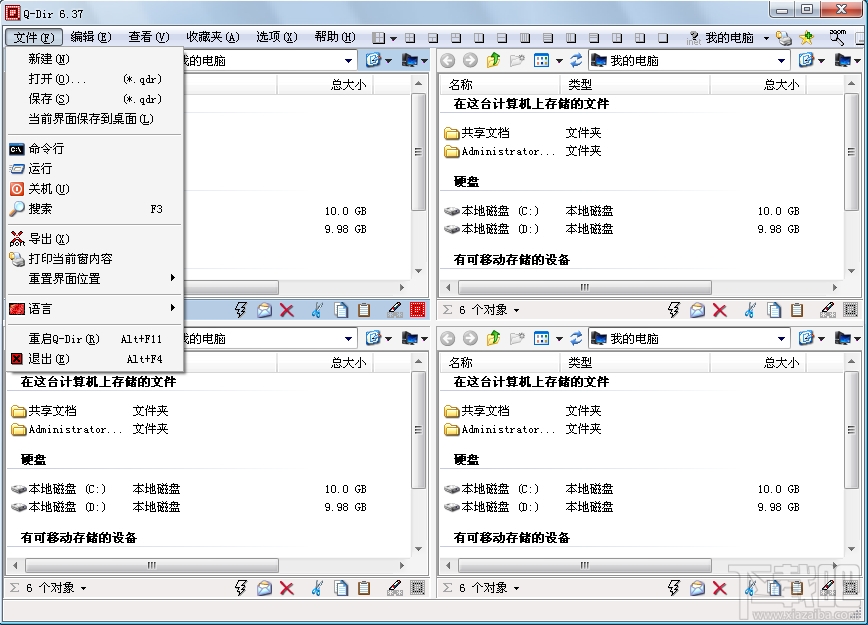Click the vertical scrollbar thumb in the bottom-left pane
The width and height of the screenshot is (868, 625).
(x=418, y=430)
